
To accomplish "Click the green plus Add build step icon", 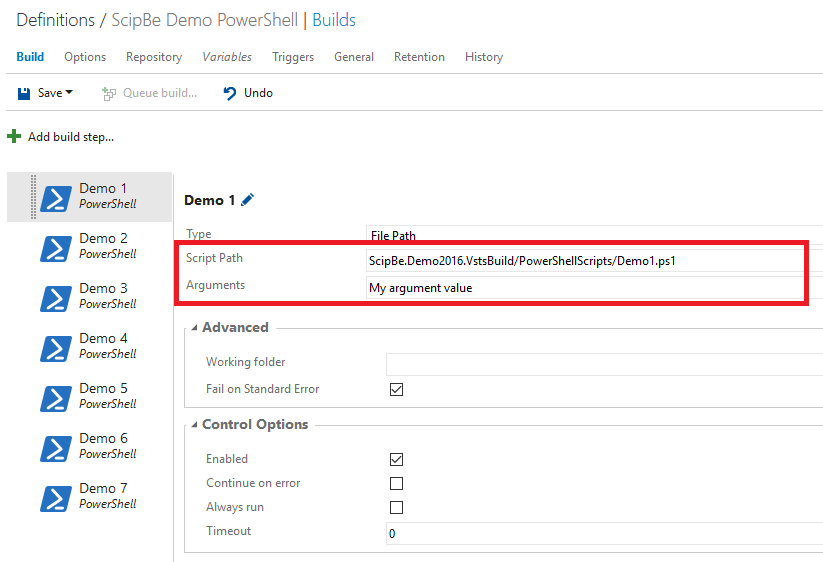I will (x=14, y=136).
